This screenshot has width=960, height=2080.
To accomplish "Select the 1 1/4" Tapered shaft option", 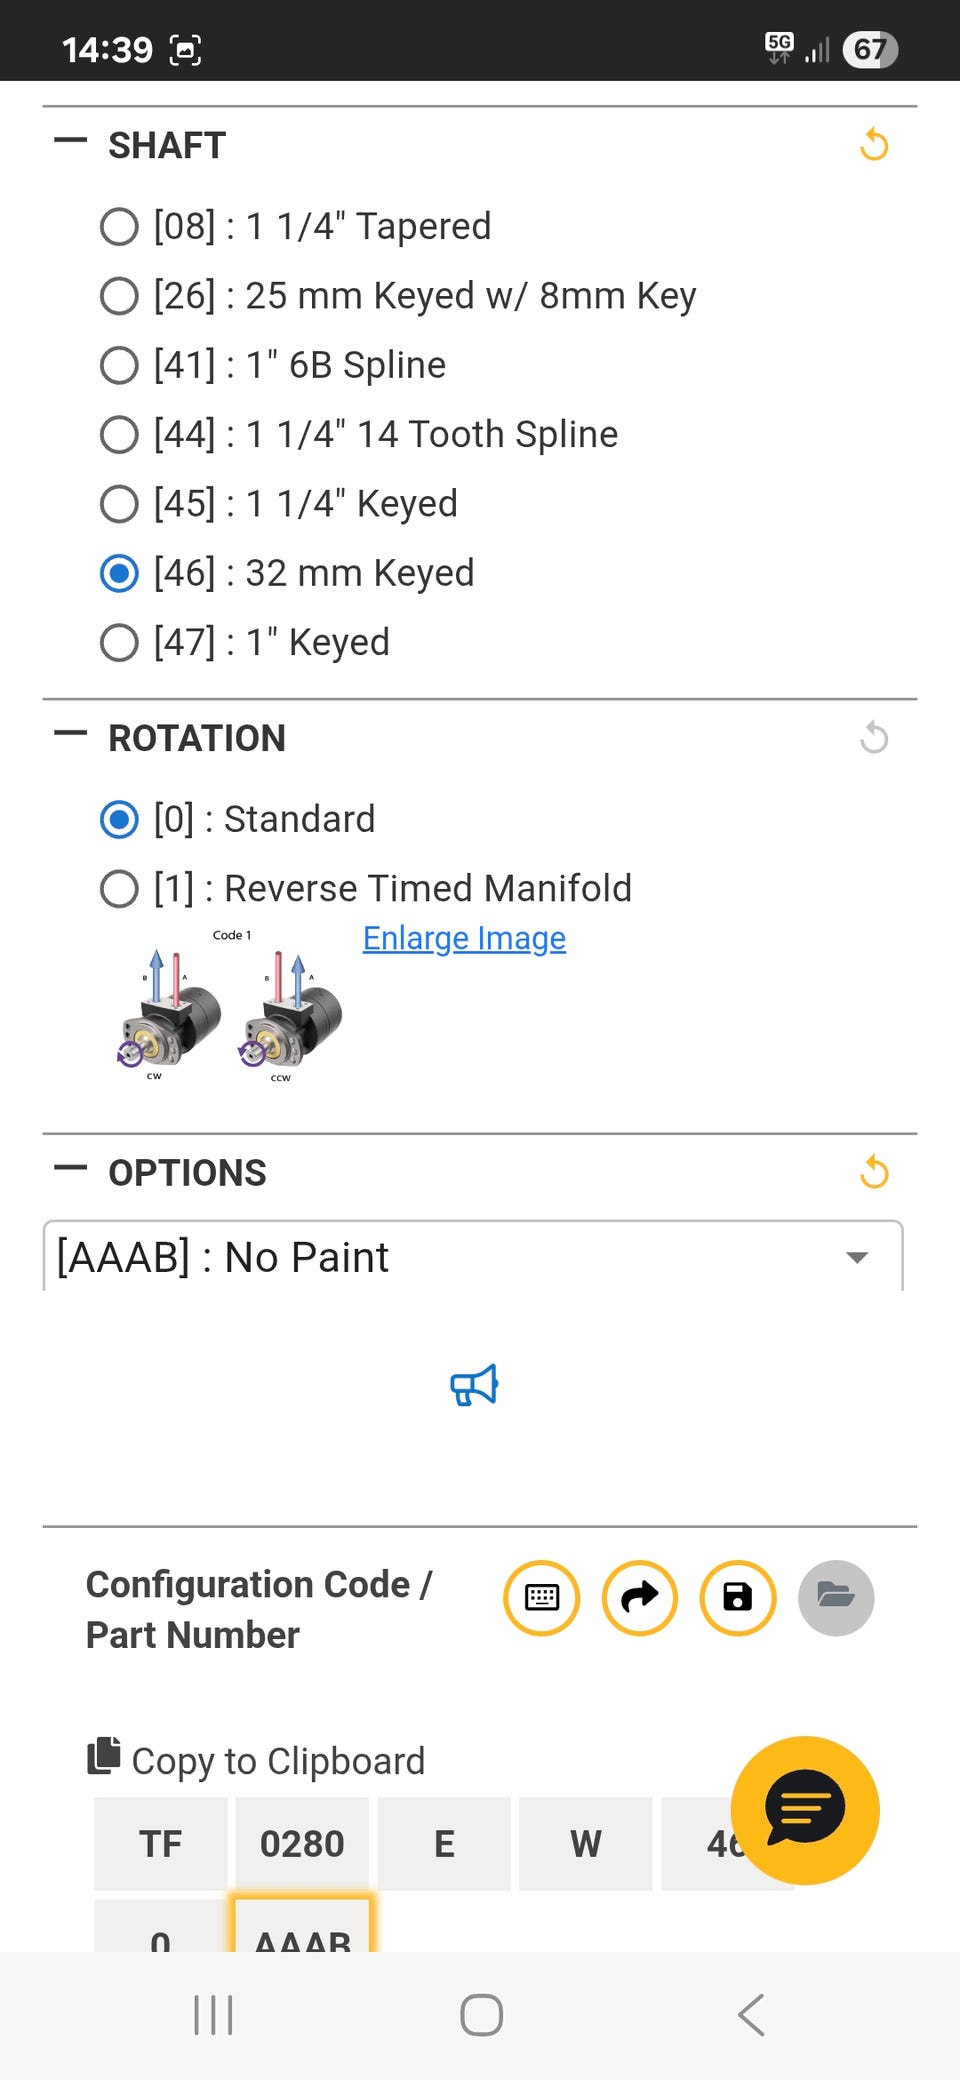I will pos(119,227).
